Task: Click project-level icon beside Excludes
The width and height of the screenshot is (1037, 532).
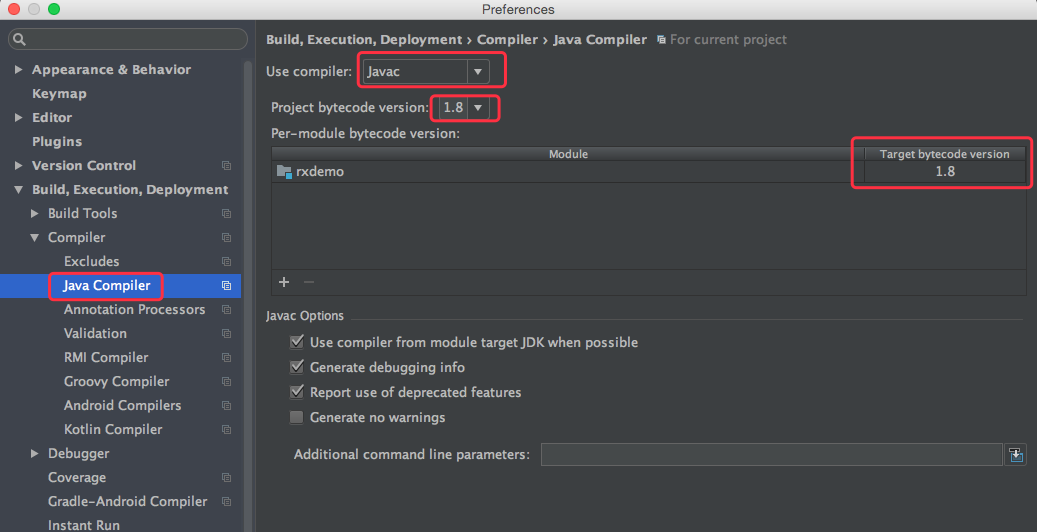Action: coord(226,261)
